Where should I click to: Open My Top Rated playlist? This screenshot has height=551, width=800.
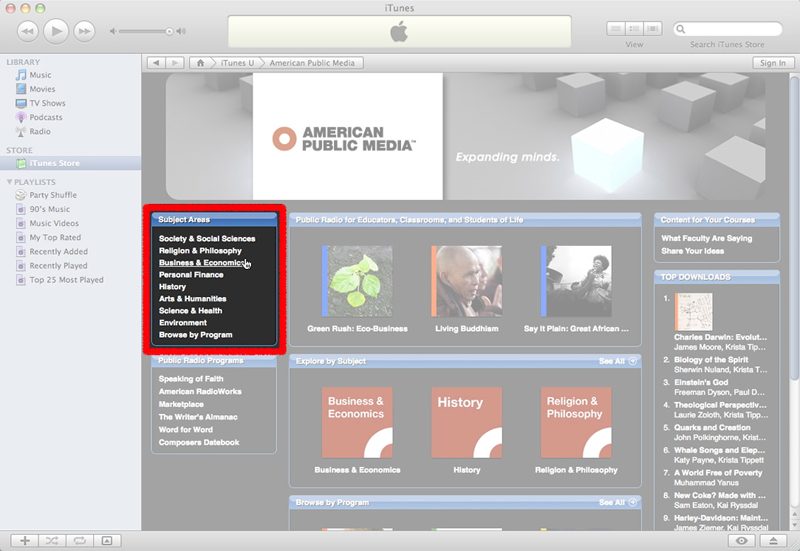pos(55,238)
